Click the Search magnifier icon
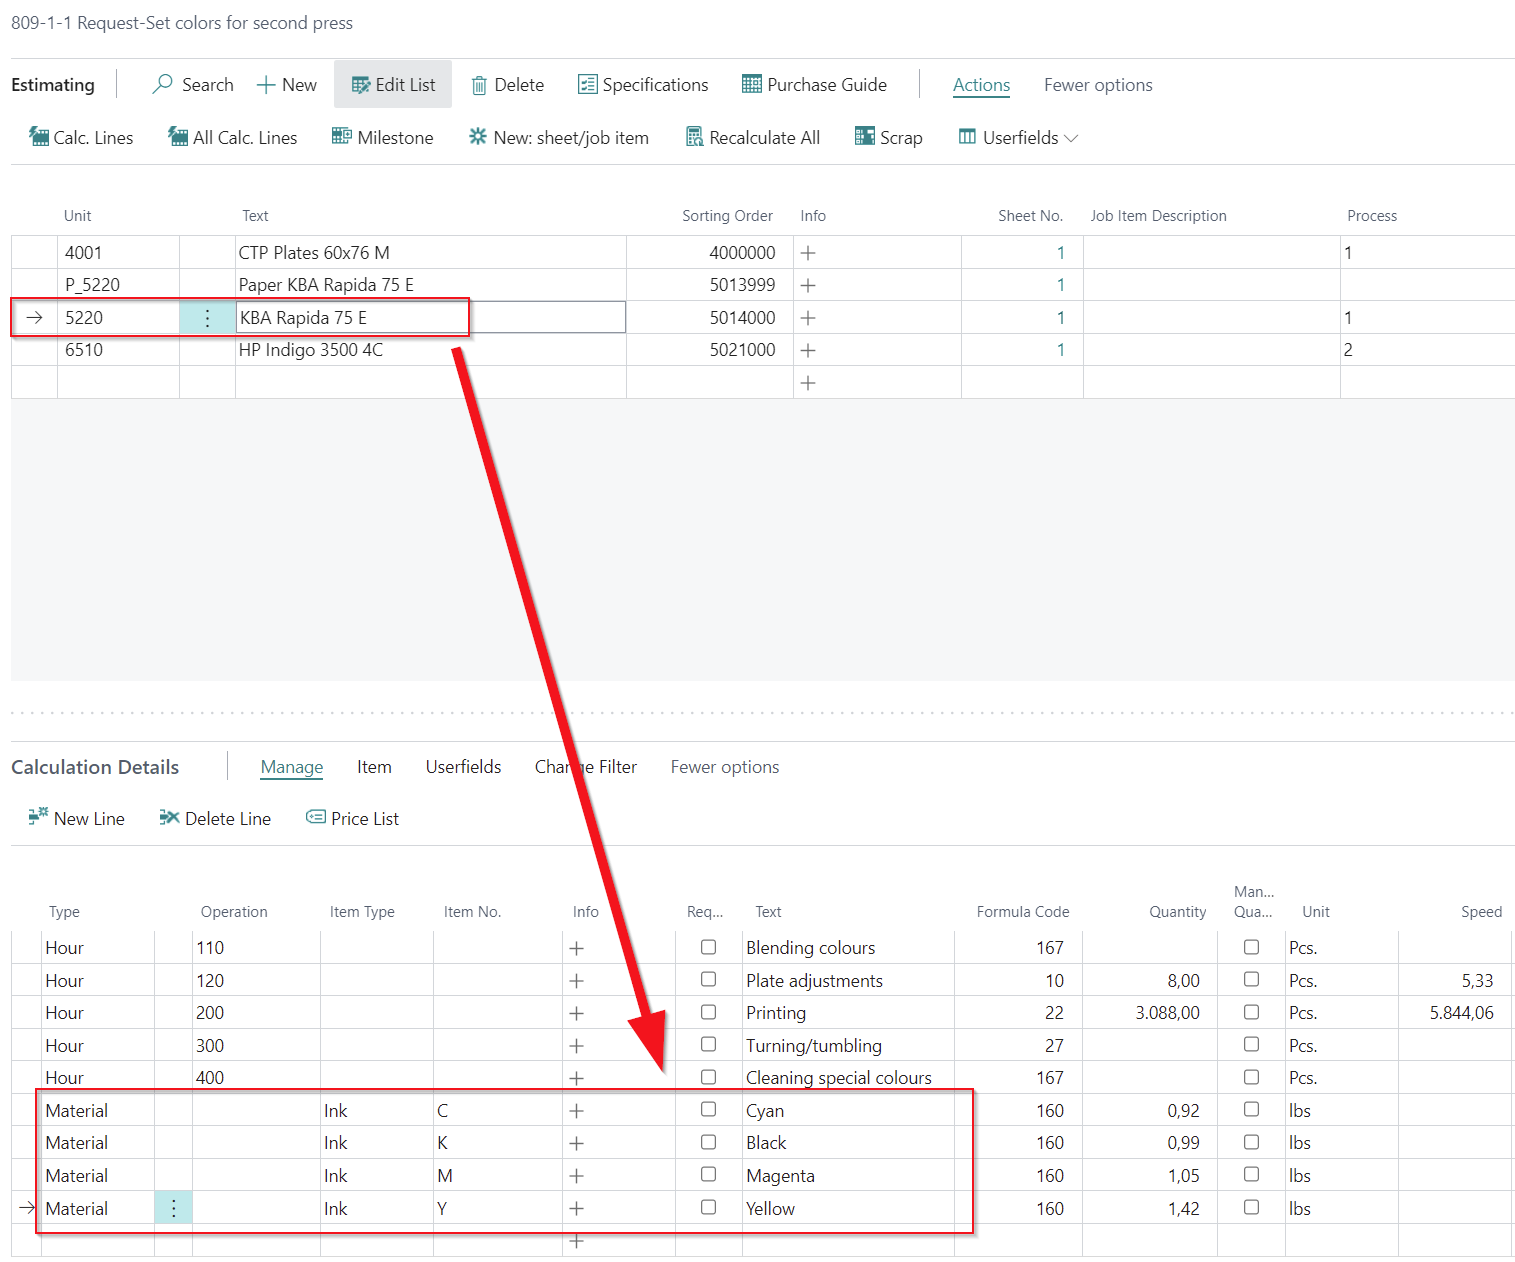The image size is (1515, 1262). (162, 84)
